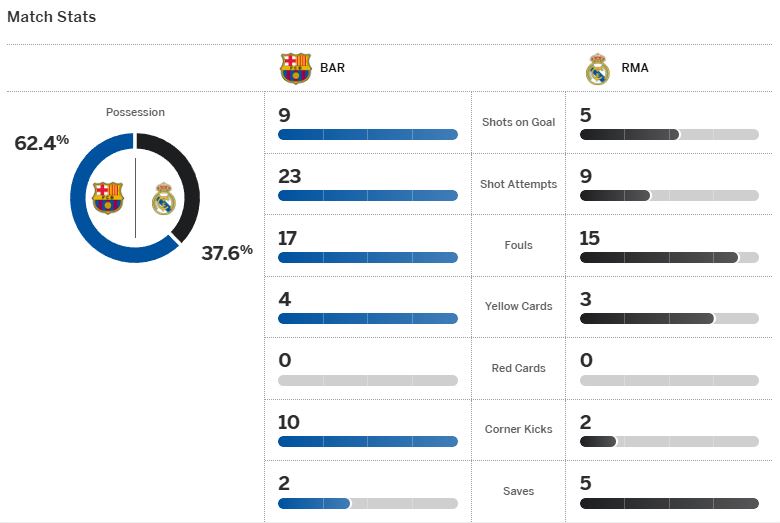Click the Real Madrid crest inside the possession chart
This screenshot has width=780, height=523.
click(x=164, y=199)
